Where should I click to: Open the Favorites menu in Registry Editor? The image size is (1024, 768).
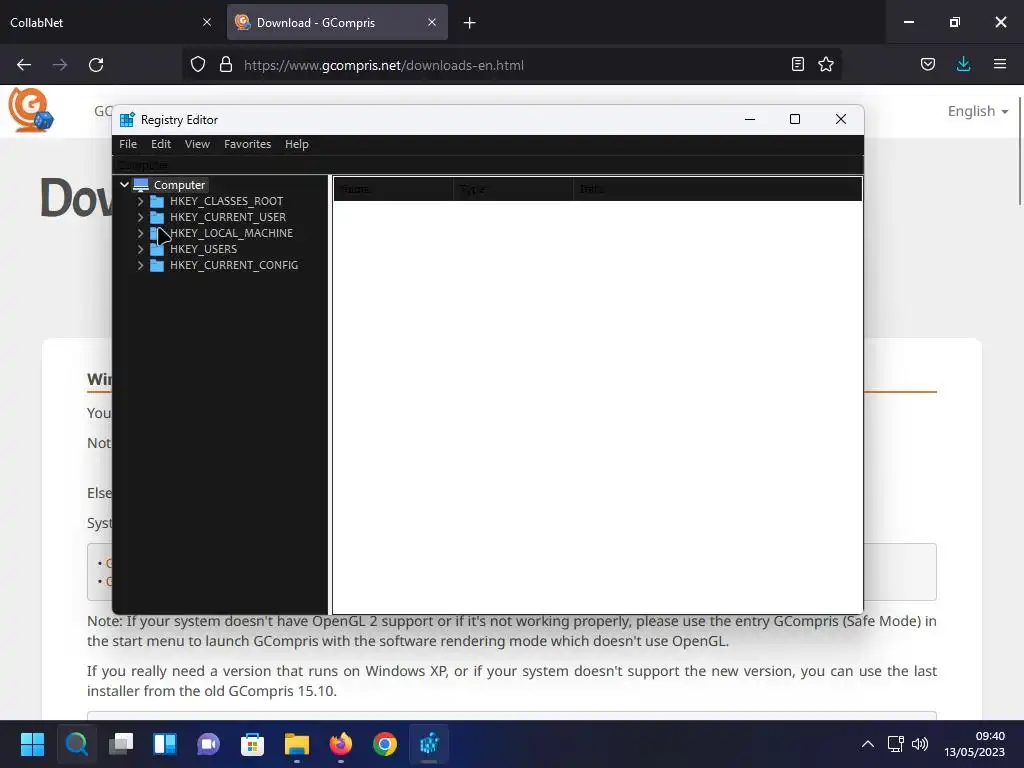click(248, 144)
